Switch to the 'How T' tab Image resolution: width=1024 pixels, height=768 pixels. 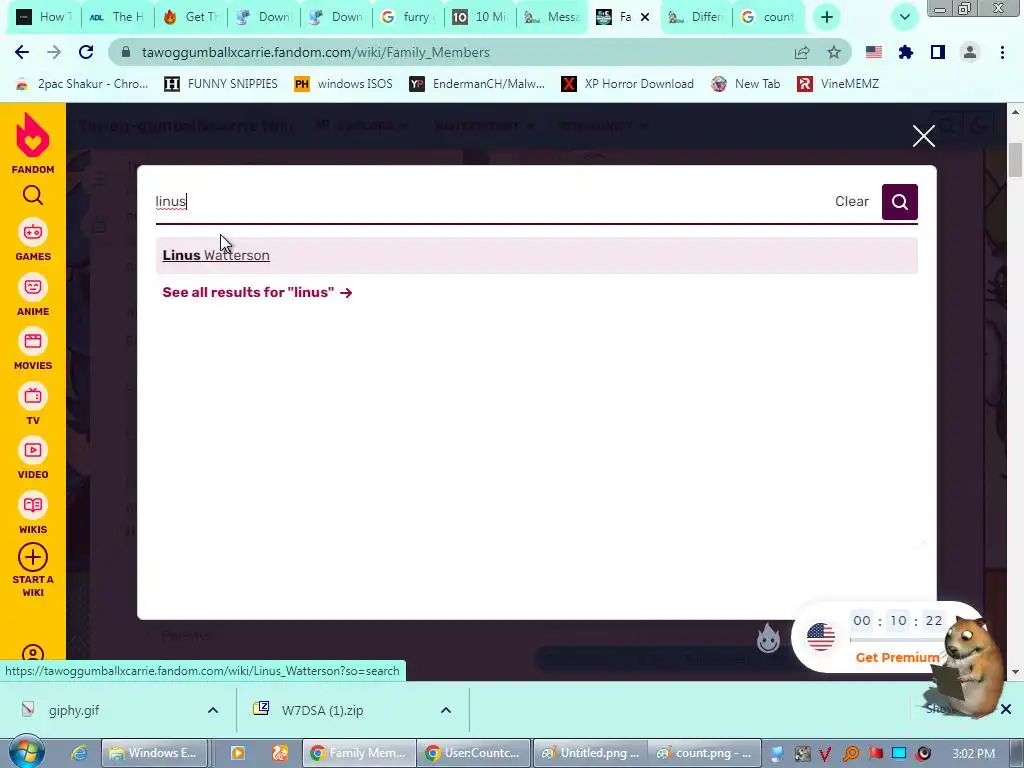pos(44,17)
